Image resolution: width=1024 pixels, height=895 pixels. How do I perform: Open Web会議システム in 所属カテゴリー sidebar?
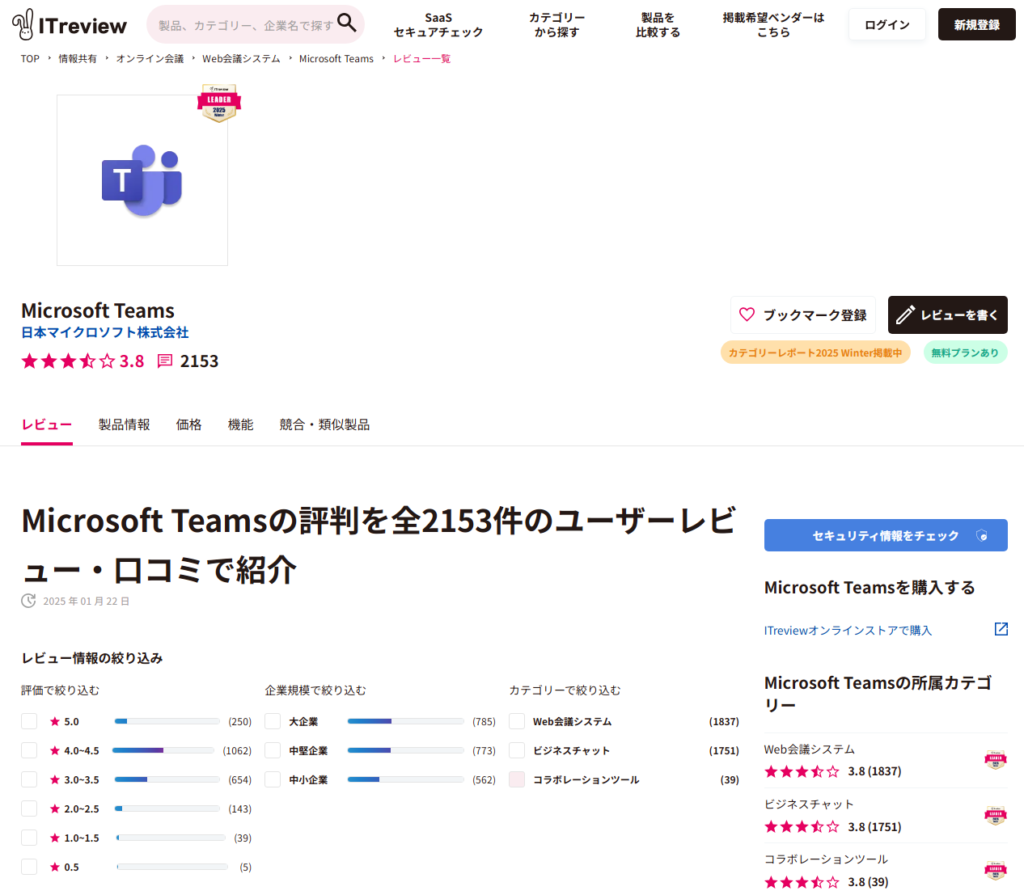click(x=809, y=749)
